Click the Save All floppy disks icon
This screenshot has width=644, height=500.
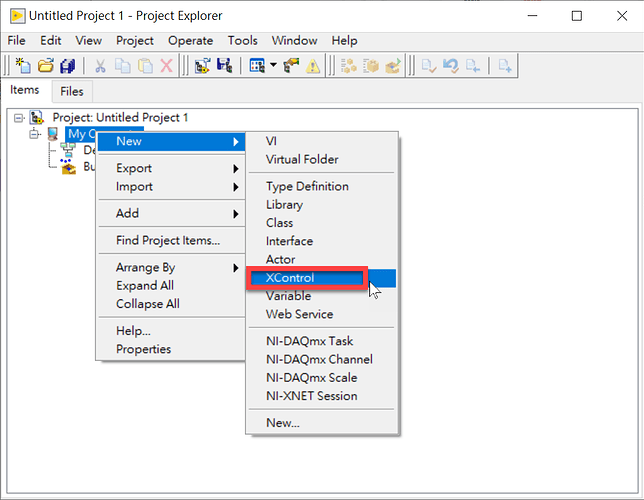coord(68,66)
